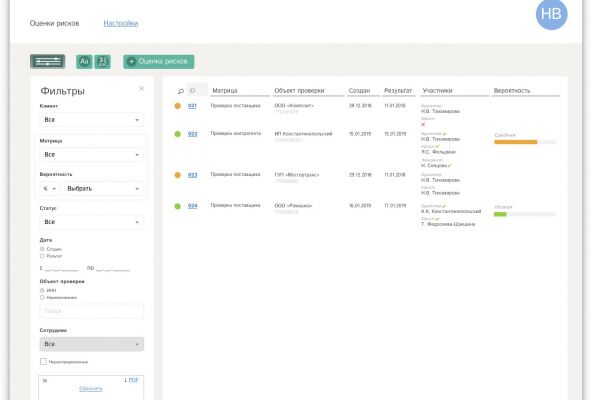Viewport: 591px width, 400px height.
Task: Open the HB user avatar
Action: point(551,14)
